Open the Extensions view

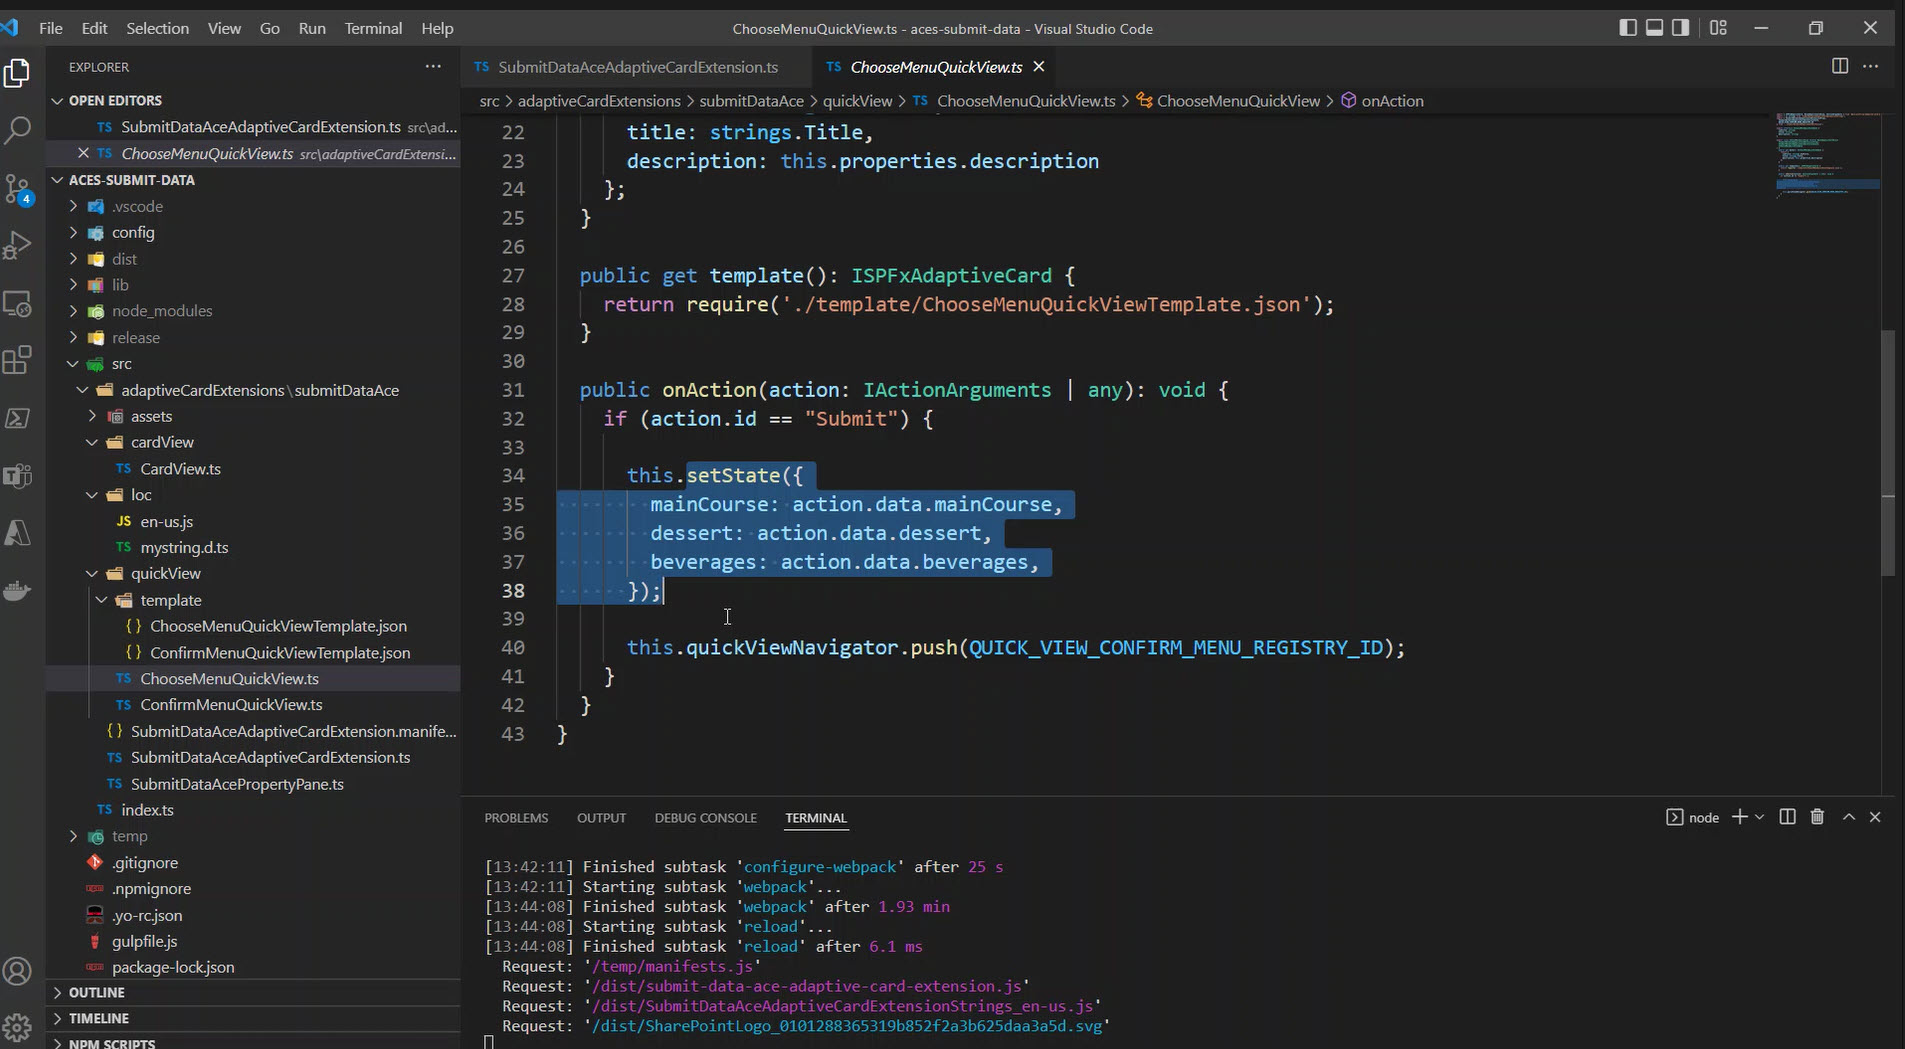point(18,361)
